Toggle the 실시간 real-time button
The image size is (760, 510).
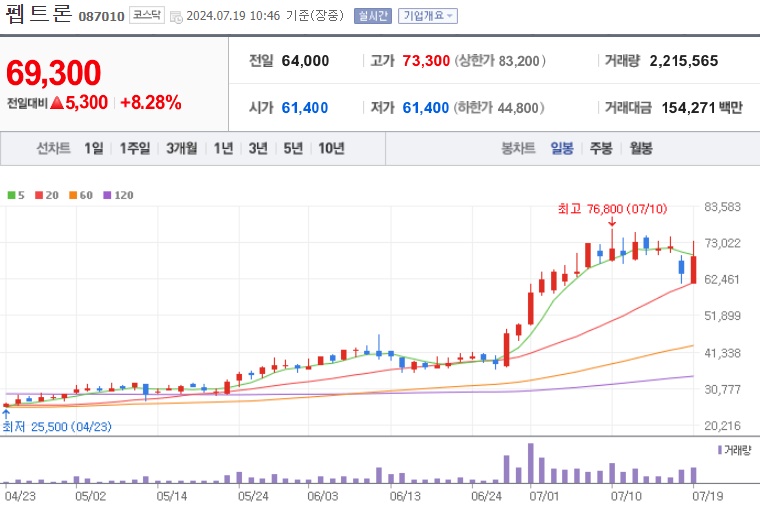373,16
